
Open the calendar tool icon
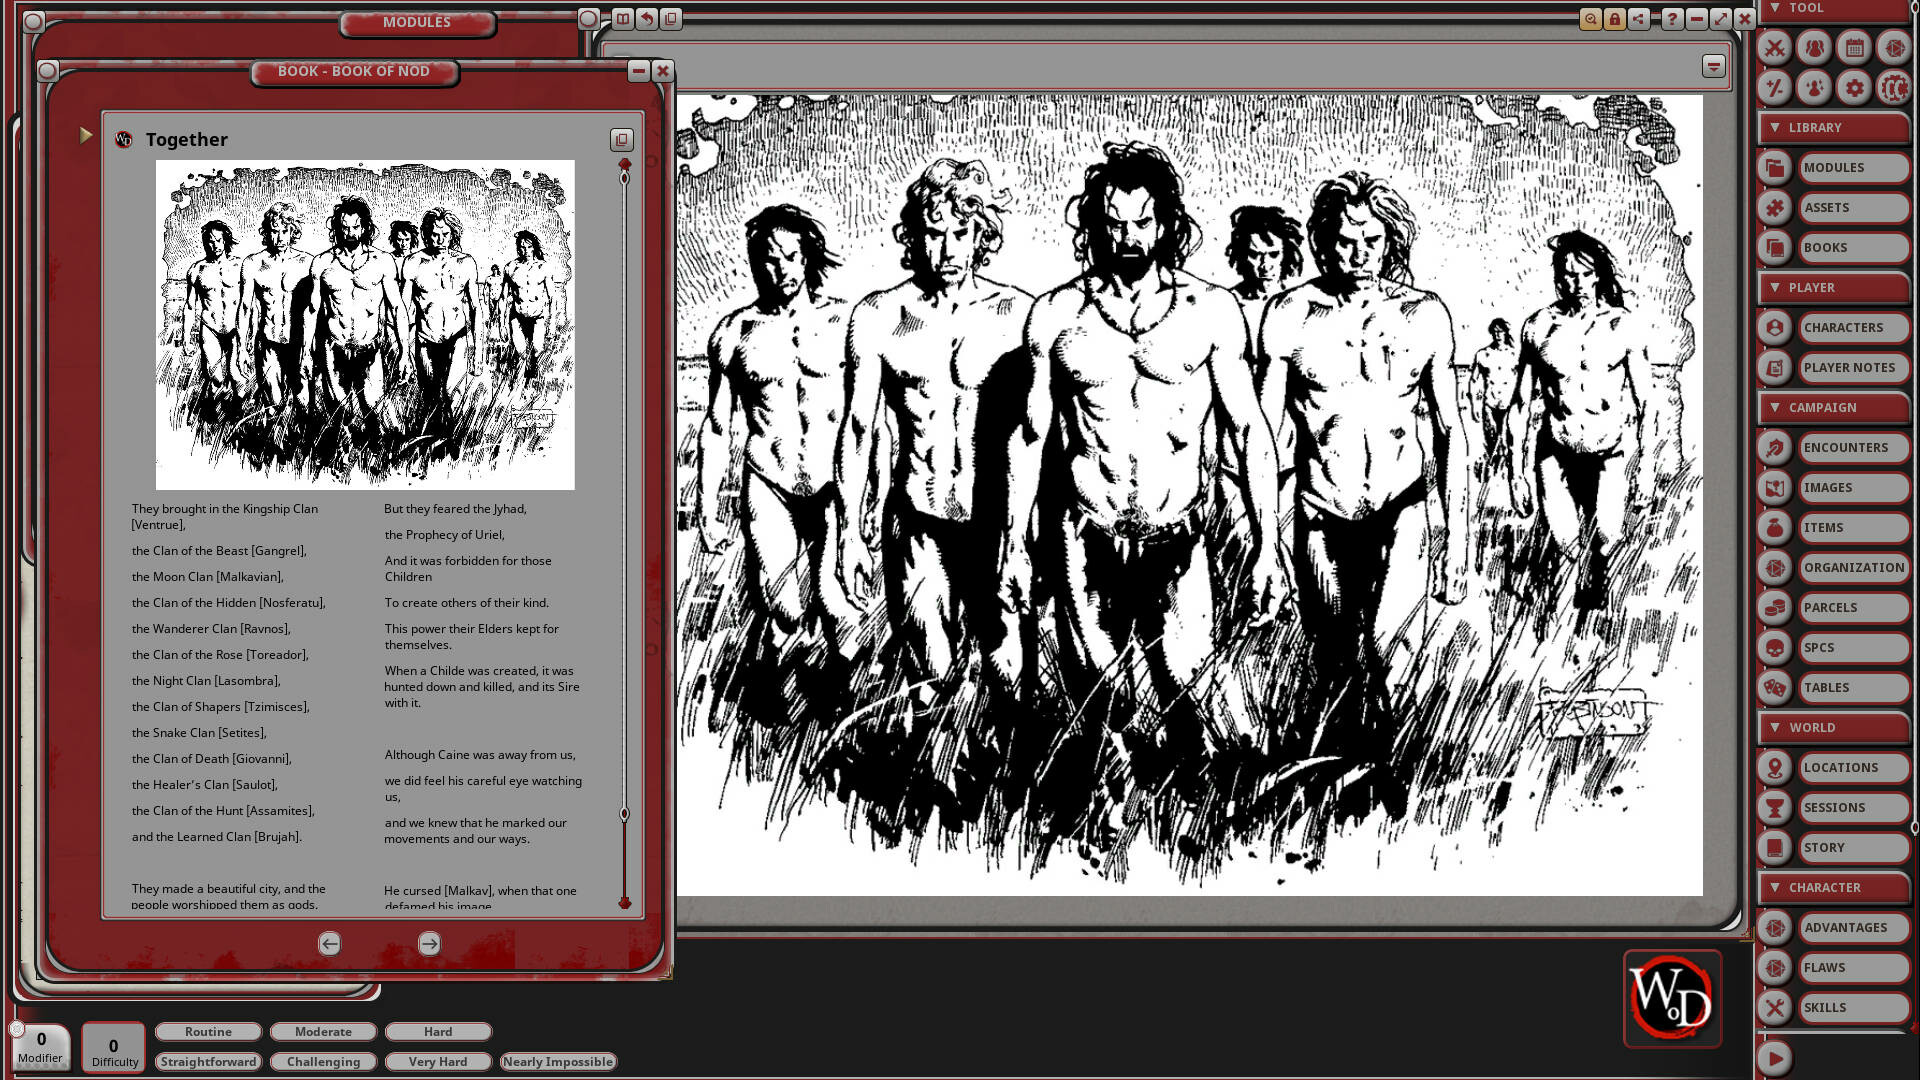coord(1854,48)
